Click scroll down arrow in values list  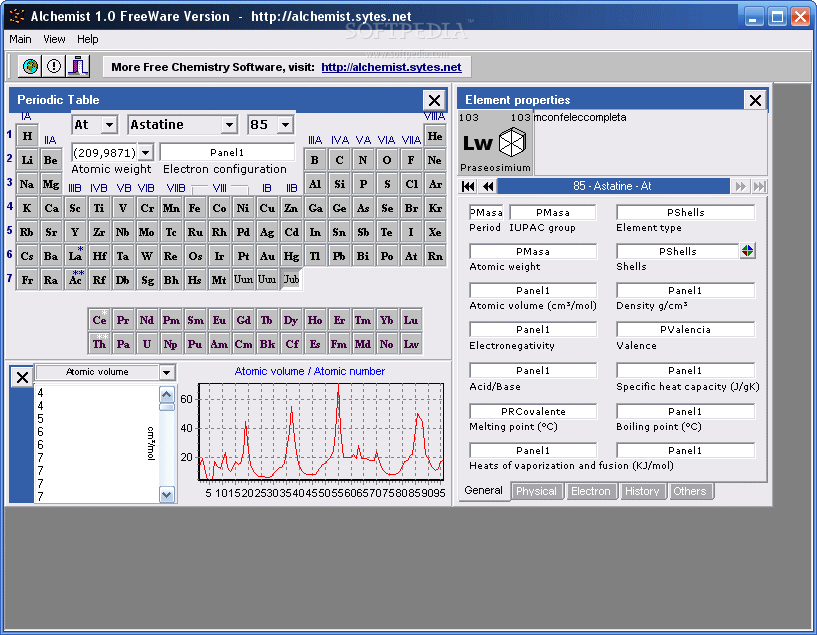(x=167, y=495)
